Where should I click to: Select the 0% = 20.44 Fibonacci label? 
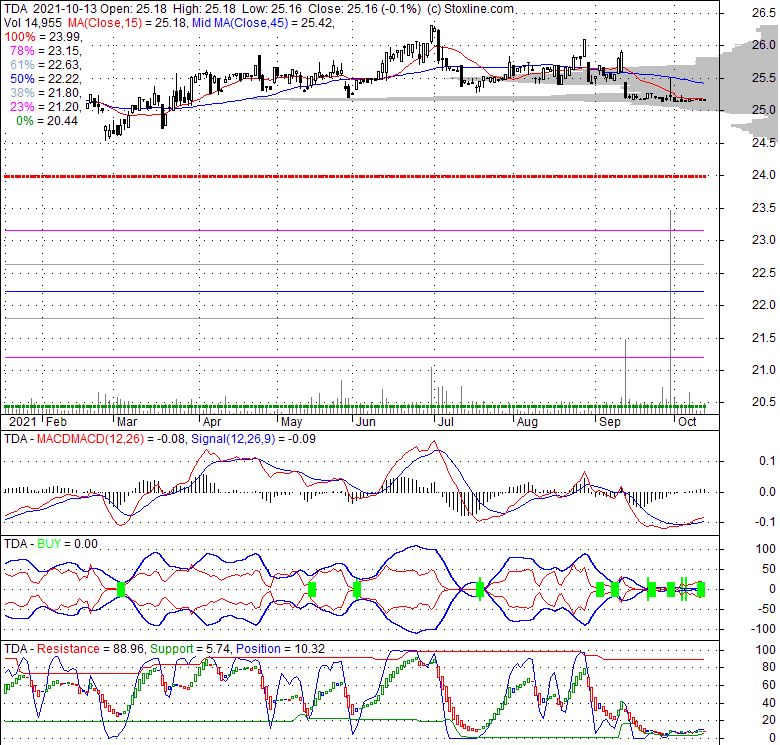click(47, 120)
